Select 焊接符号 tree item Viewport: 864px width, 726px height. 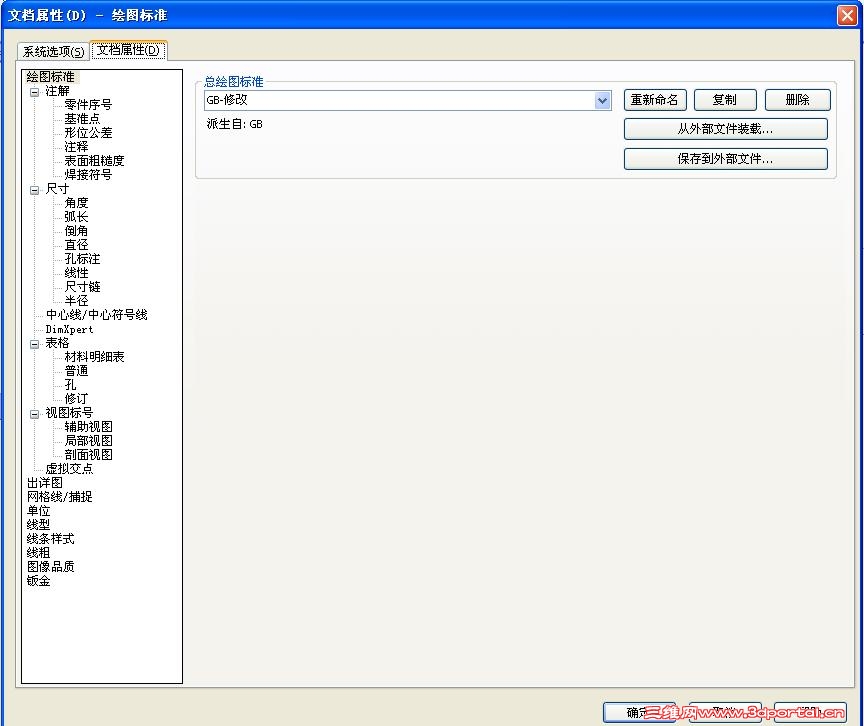pyautogui.click(x=88, y=175)
